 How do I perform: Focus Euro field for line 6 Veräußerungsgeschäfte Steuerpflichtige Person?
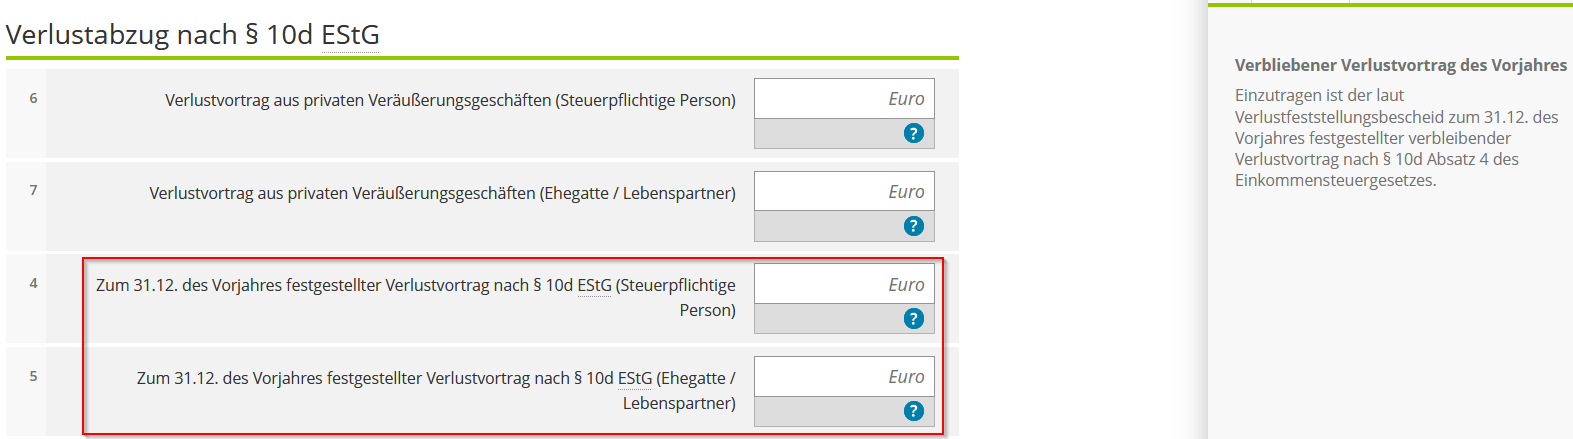pyautogui.click(x=844, y=99)
